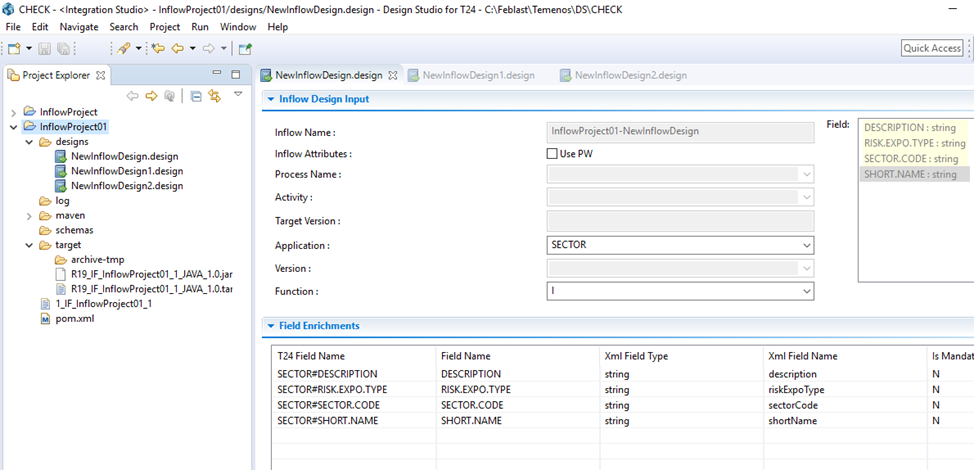Viewport: 974px width, 470px height.
Task: Enable the Use PW checkbox
Action: click(x=552, y=154)
